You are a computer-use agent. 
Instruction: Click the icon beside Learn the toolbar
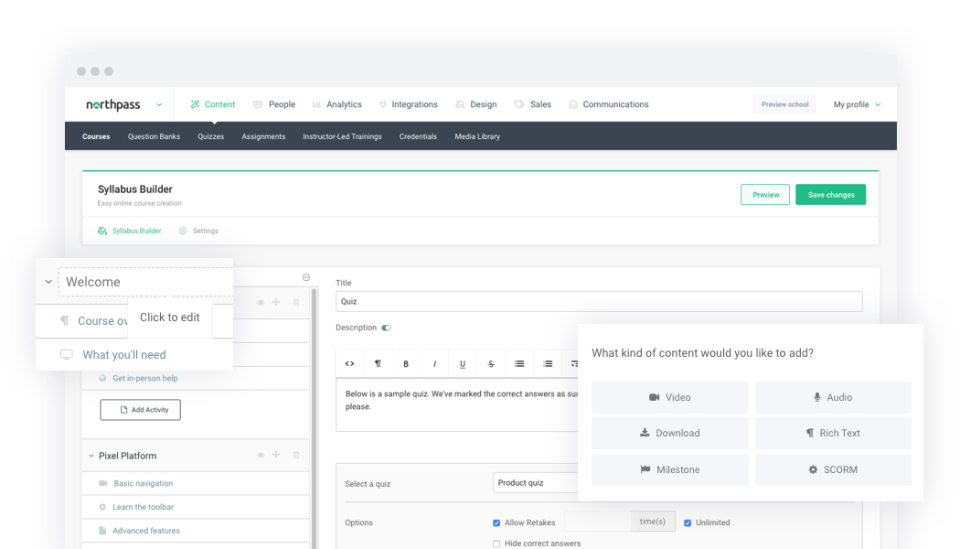(102, 507)
